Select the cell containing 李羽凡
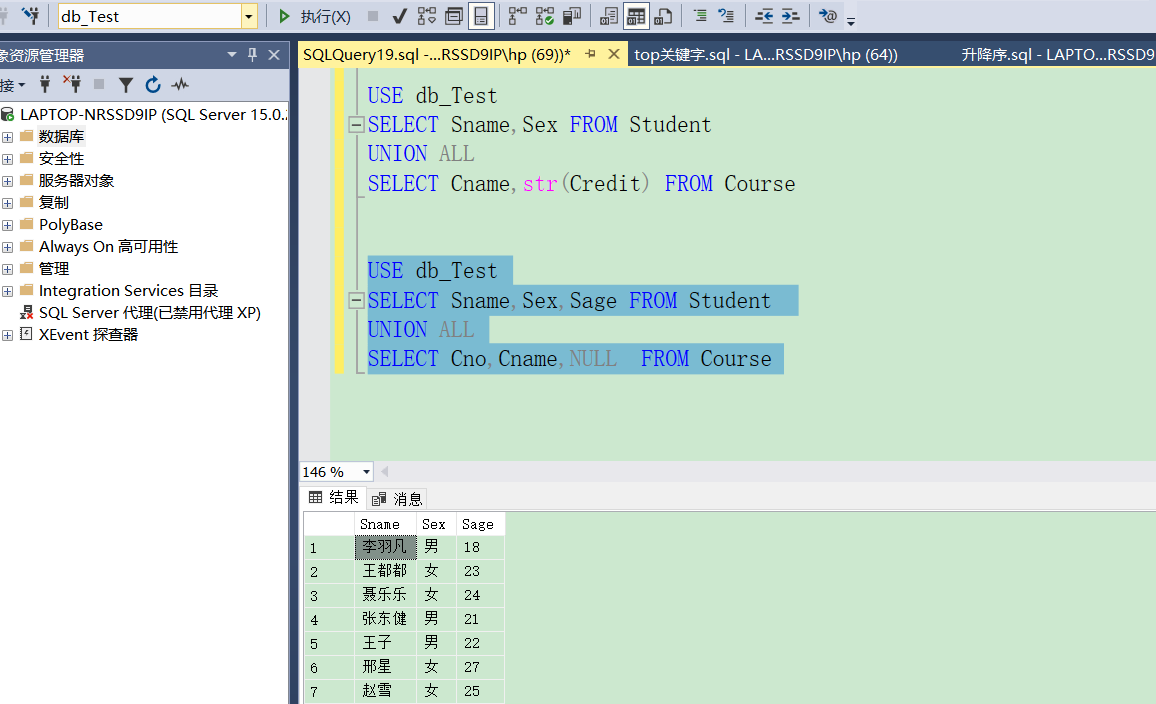The image size is (1156, 704). click(x=386, y=547)
